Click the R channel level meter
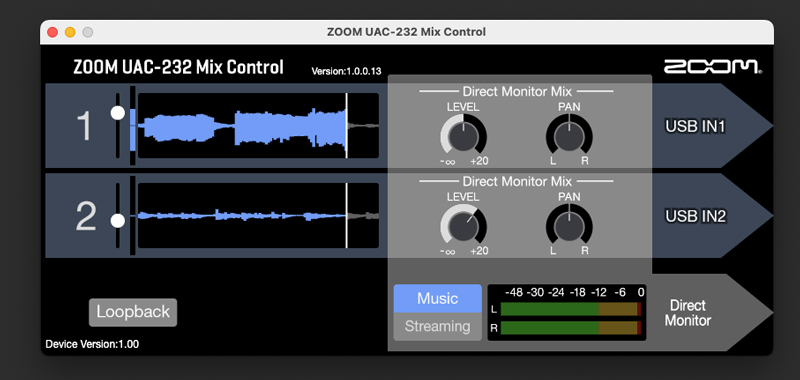800x380 pixels. click(571, 328)
